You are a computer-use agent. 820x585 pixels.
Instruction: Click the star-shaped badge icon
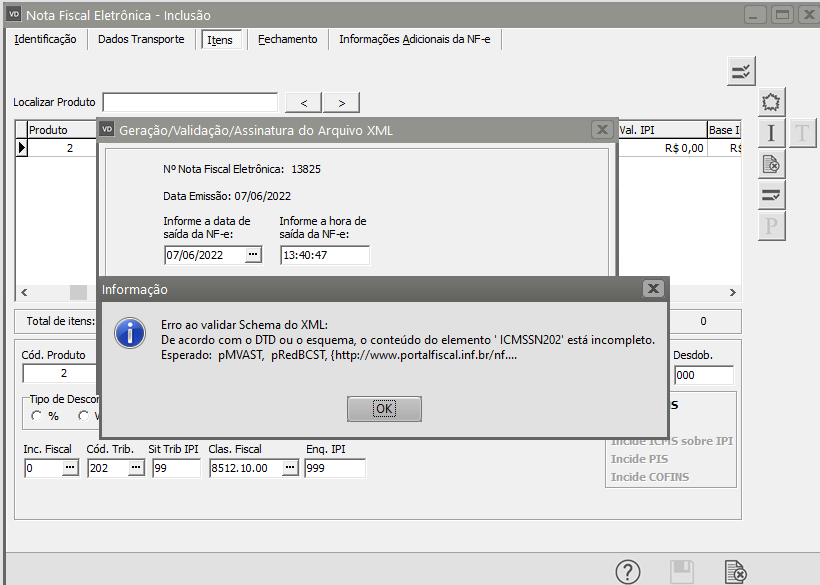tap(771, 102)
